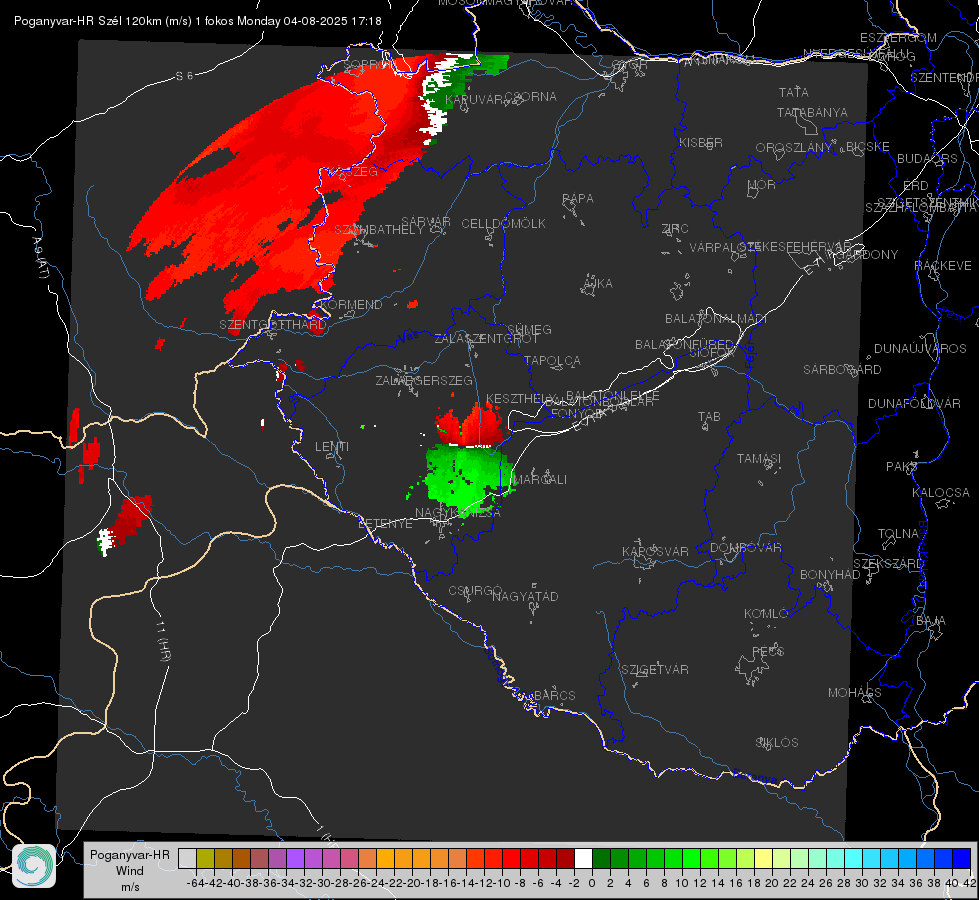This screenshot has width=979, height=900.
Task: Pick the pale yellow swatch in the wind scale
Action: [763, 858]
